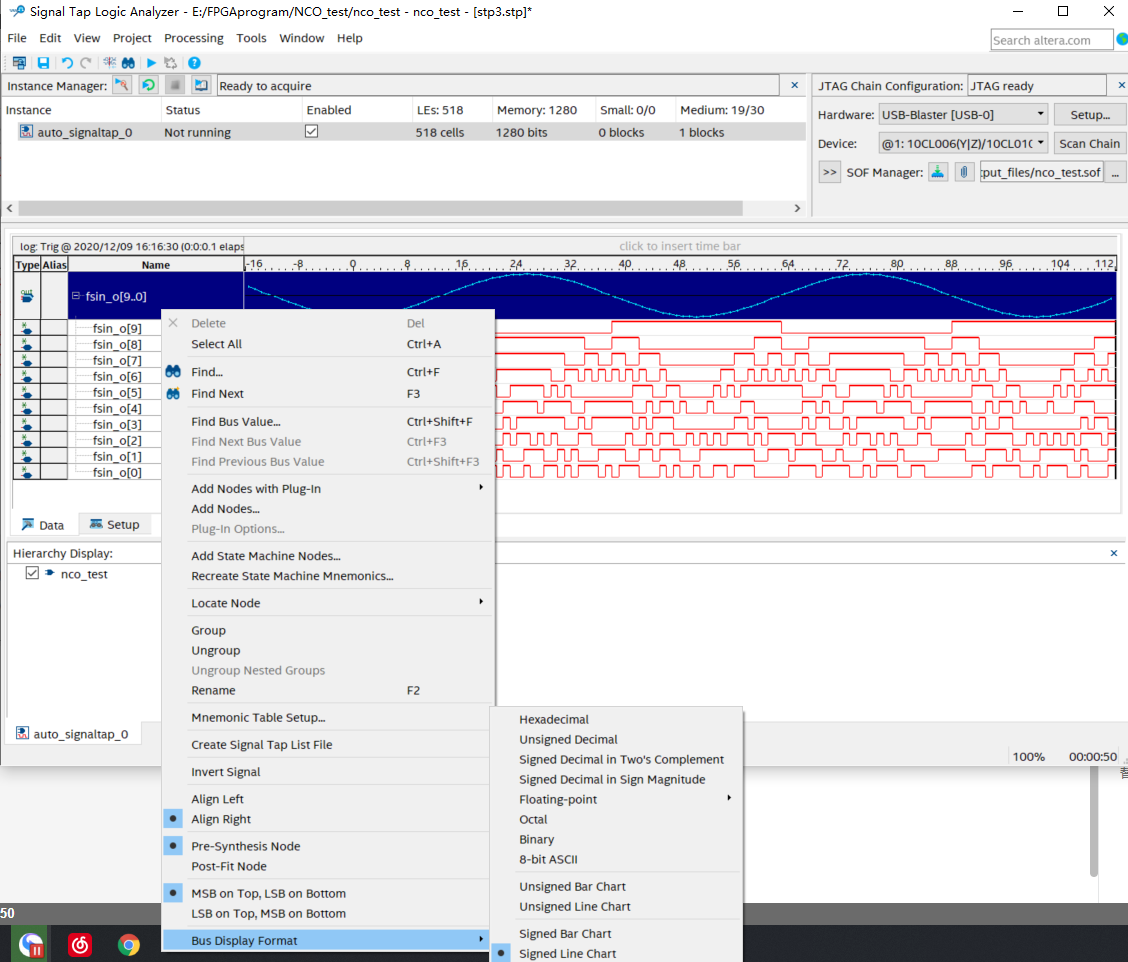This screenshot has width=1128, height=962.
Task: Select the Pre-Synthesis Node option
Action: pos(245,846)
